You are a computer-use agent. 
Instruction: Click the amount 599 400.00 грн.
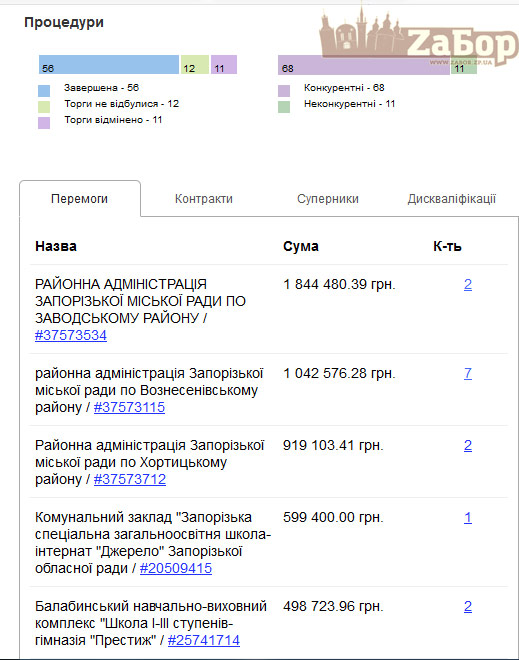[x=333, y=518]
